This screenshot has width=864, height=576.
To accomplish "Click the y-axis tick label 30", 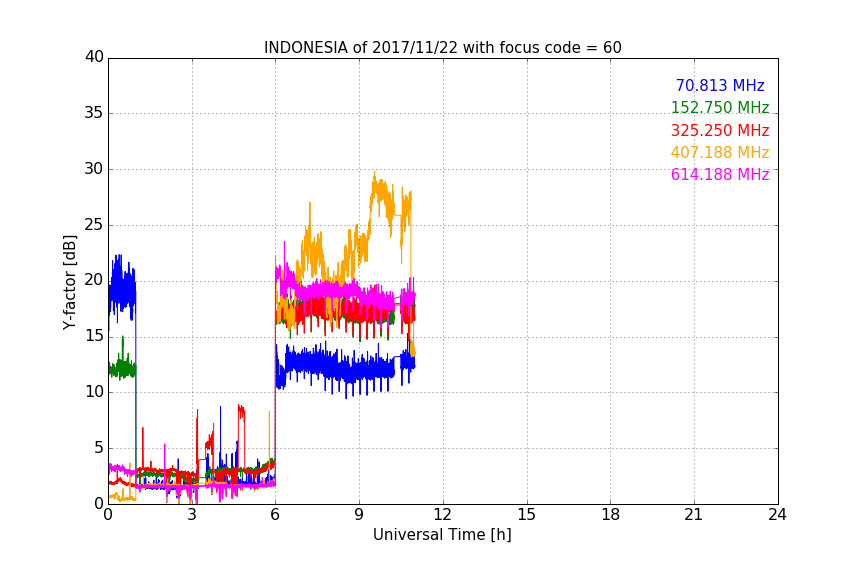I will tap(94, 169).
